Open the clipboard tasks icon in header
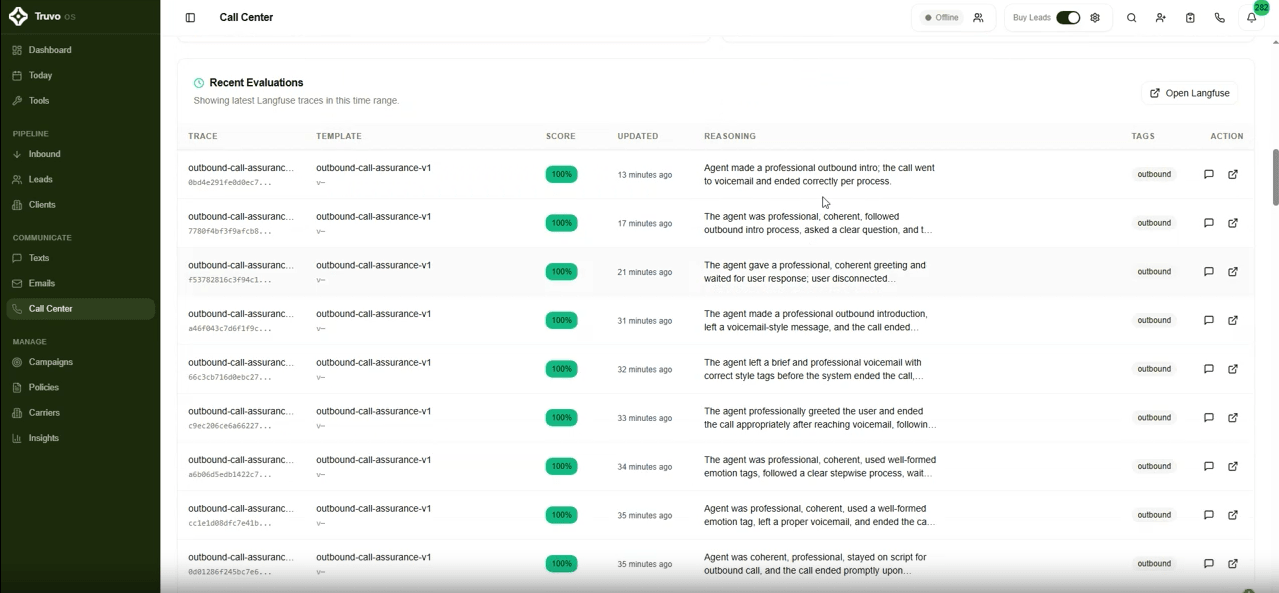This screenshot has height=593, width=1279. point(1190,18)
